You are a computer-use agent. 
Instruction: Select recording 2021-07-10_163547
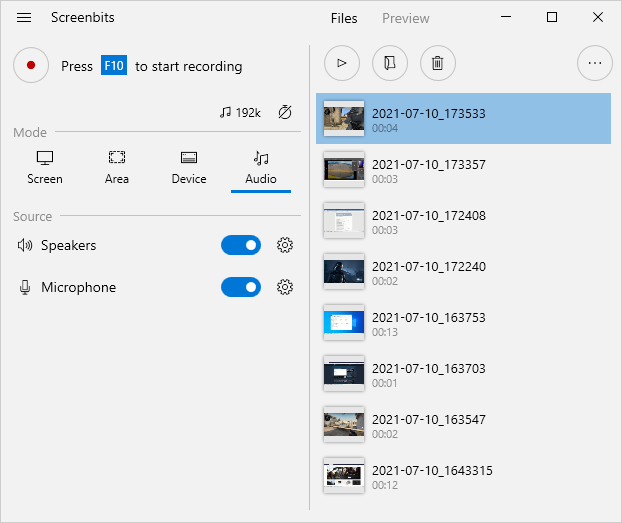click(x=463, y=425)
